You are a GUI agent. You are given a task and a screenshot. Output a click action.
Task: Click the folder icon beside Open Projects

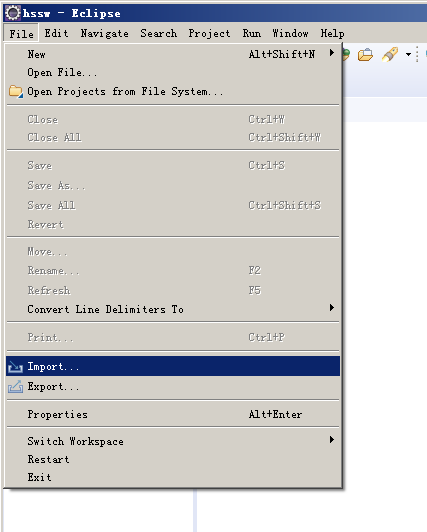coord(16,91)
